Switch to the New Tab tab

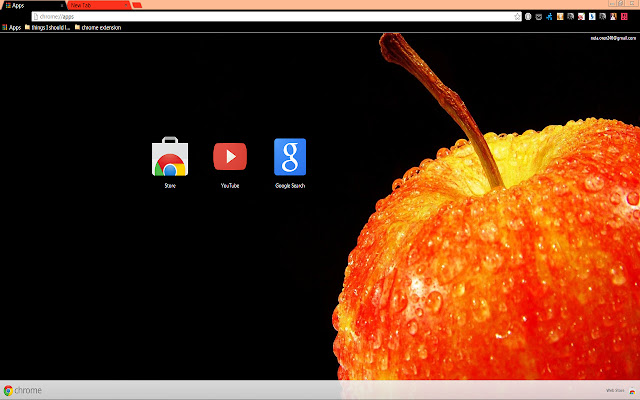pos(95,5)
